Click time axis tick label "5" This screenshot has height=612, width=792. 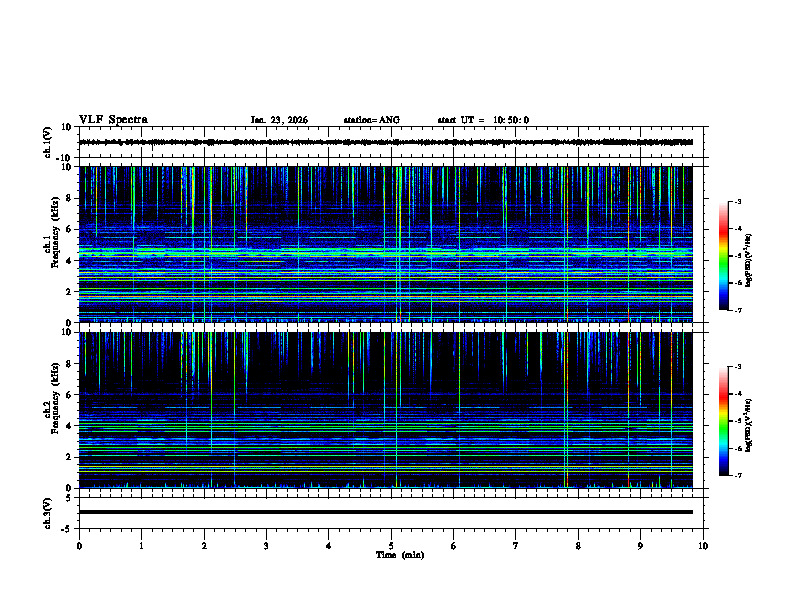(391, 546)
